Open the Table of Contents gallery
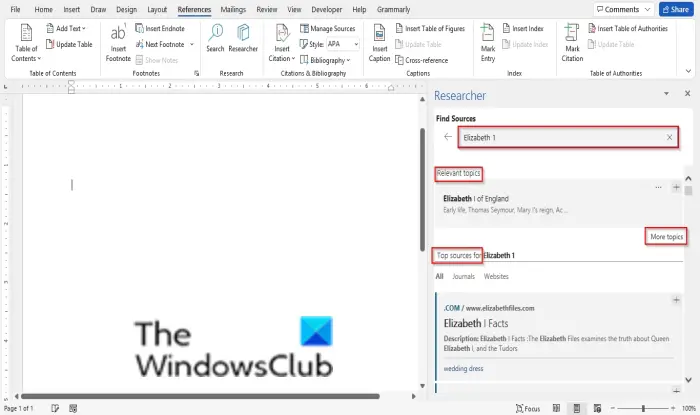Image resolution: width=700 pixels, height=415 pixels. point(26,43)
